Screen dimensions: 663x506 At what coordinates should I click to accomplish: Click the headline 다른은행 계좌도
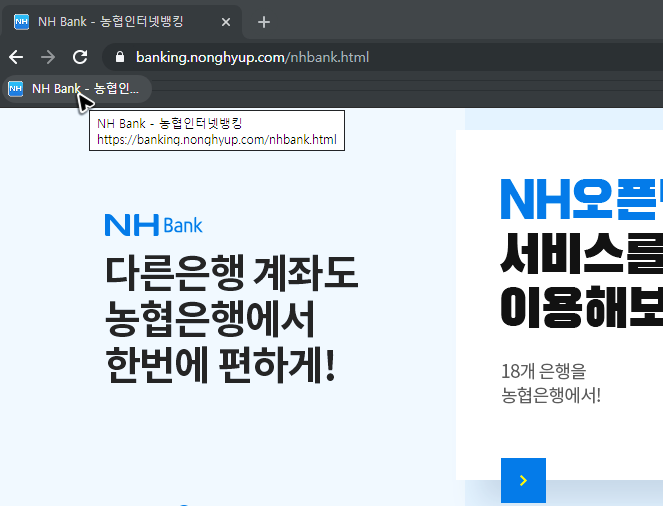coord(231,273)
